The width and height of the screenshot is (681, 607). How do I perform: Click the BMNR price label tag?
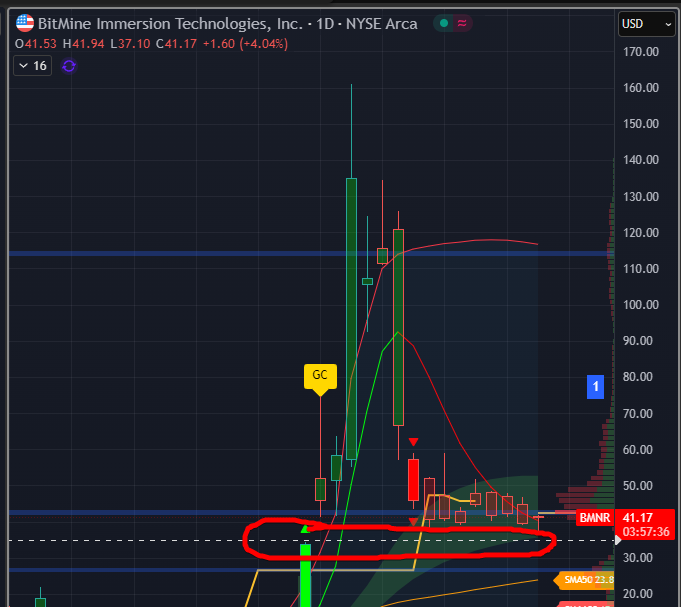click(595, 518)
